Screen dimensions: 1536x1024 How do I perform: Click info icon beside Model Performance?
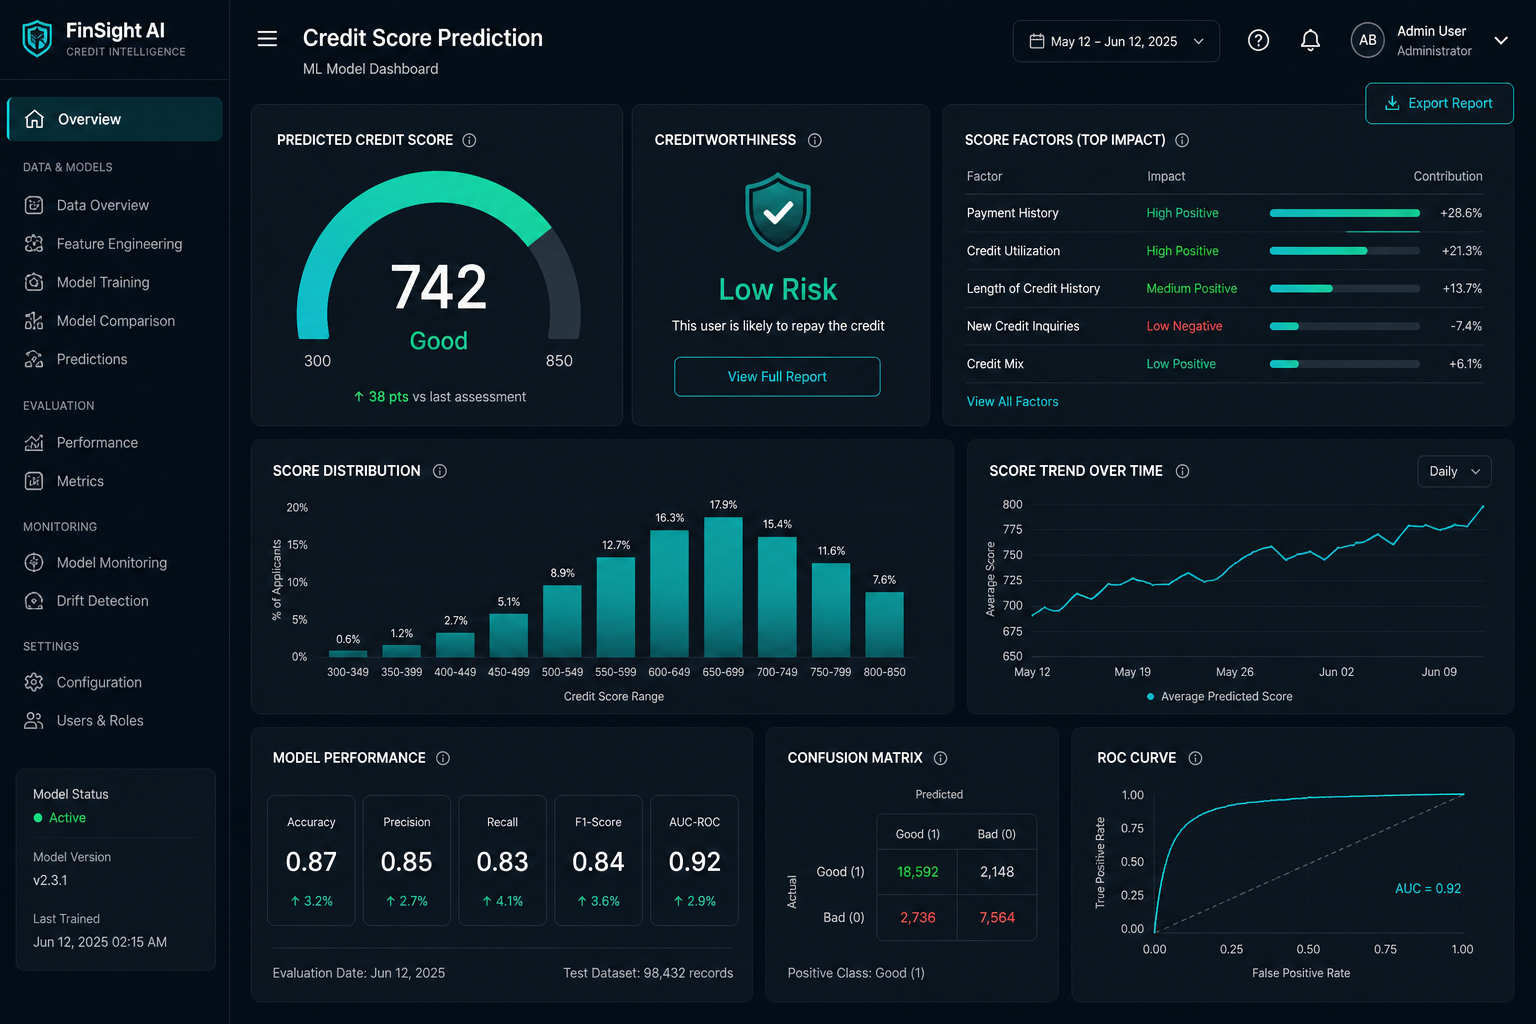pyautogui.click(x=443, y=758)
